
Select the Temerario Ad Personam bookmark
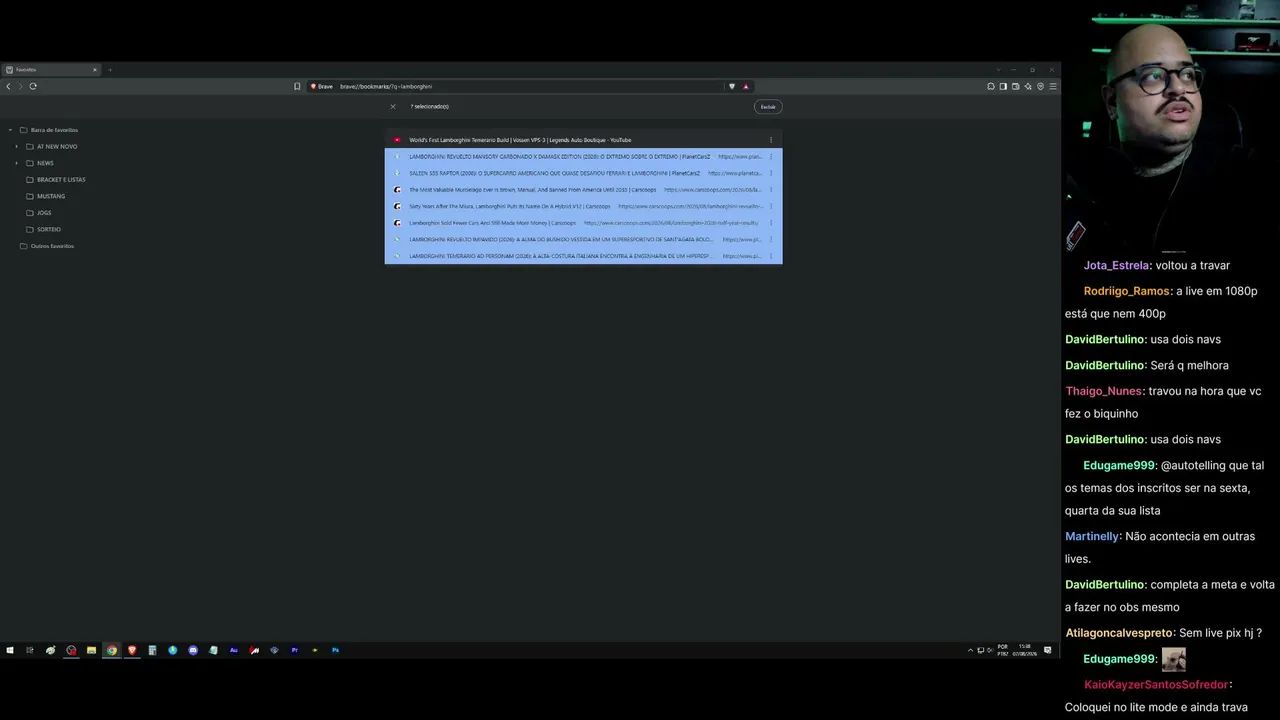583,256
